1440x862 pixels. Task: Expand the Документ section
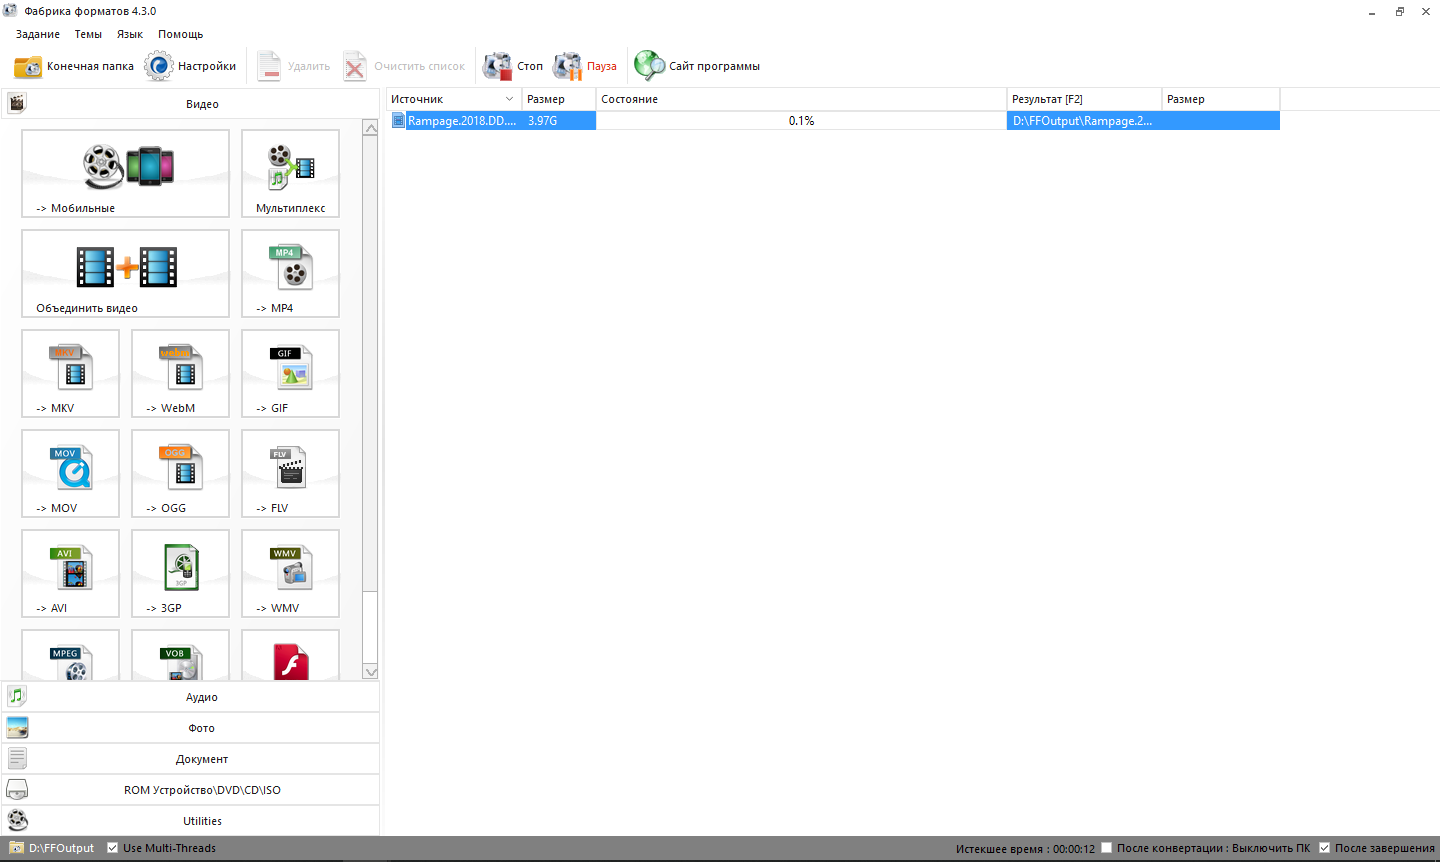point(190,759)
